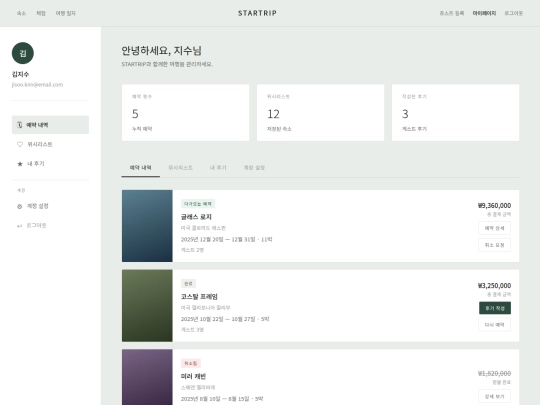The height and width of the screenshot is (405, 540).
Task: Switch to the 계정 설정 tab
Action: coord(254,168)
